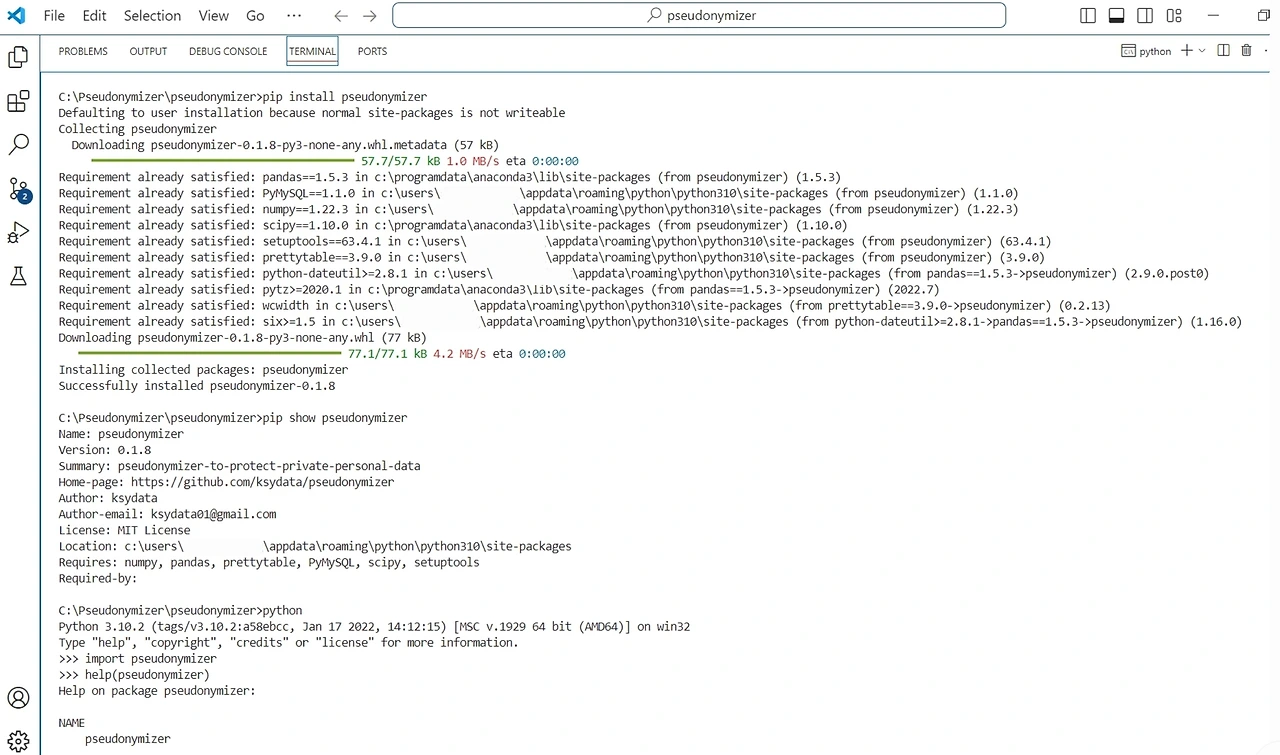The image size is (1280, 755).
Task: Switch to the Ports tab
Action: tap(372, 51)
